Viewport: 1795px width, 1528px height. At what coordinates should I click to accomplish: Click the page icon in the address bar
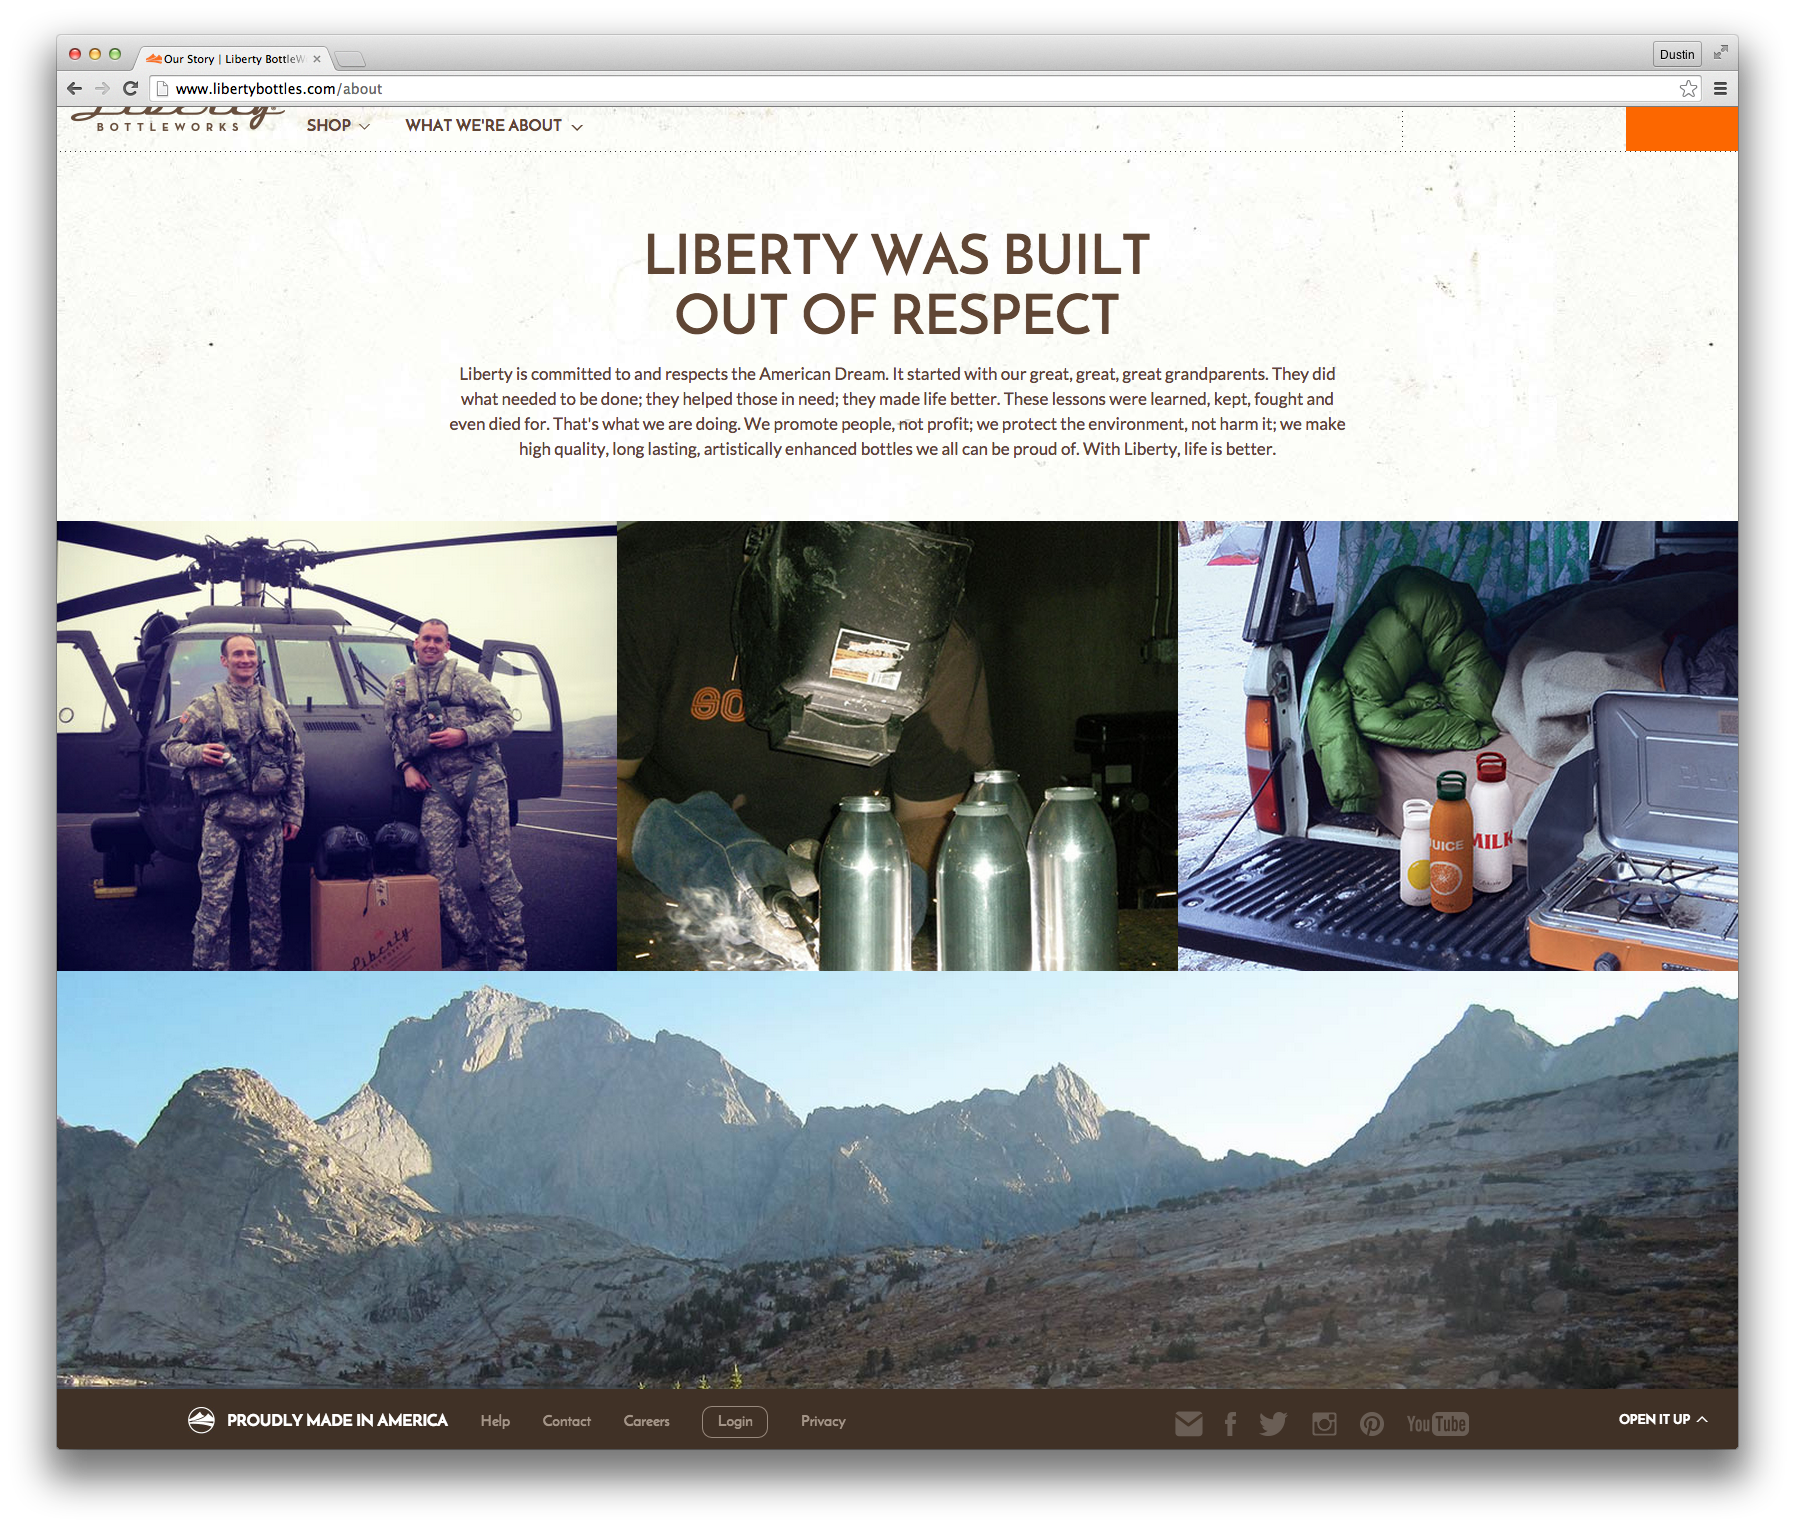pyautogui.click(x=162, y=89)
